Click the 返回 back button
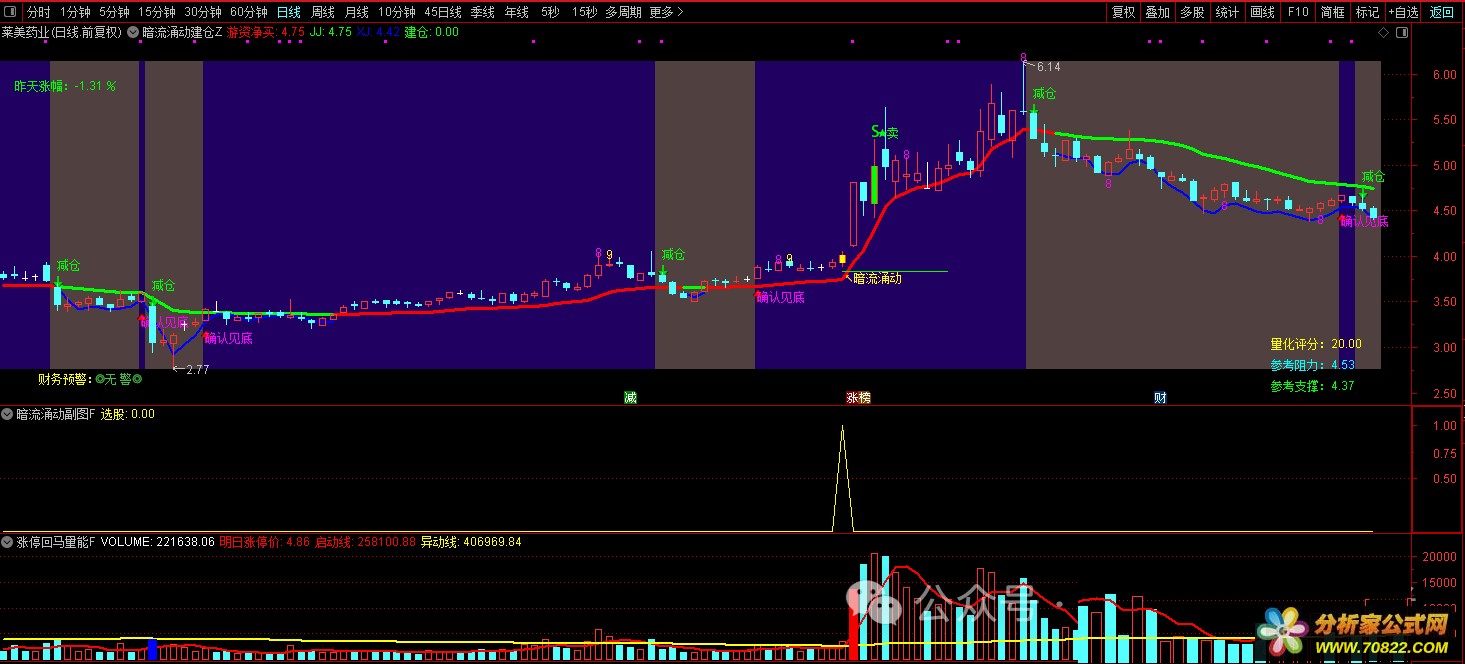 (1442, 12)
